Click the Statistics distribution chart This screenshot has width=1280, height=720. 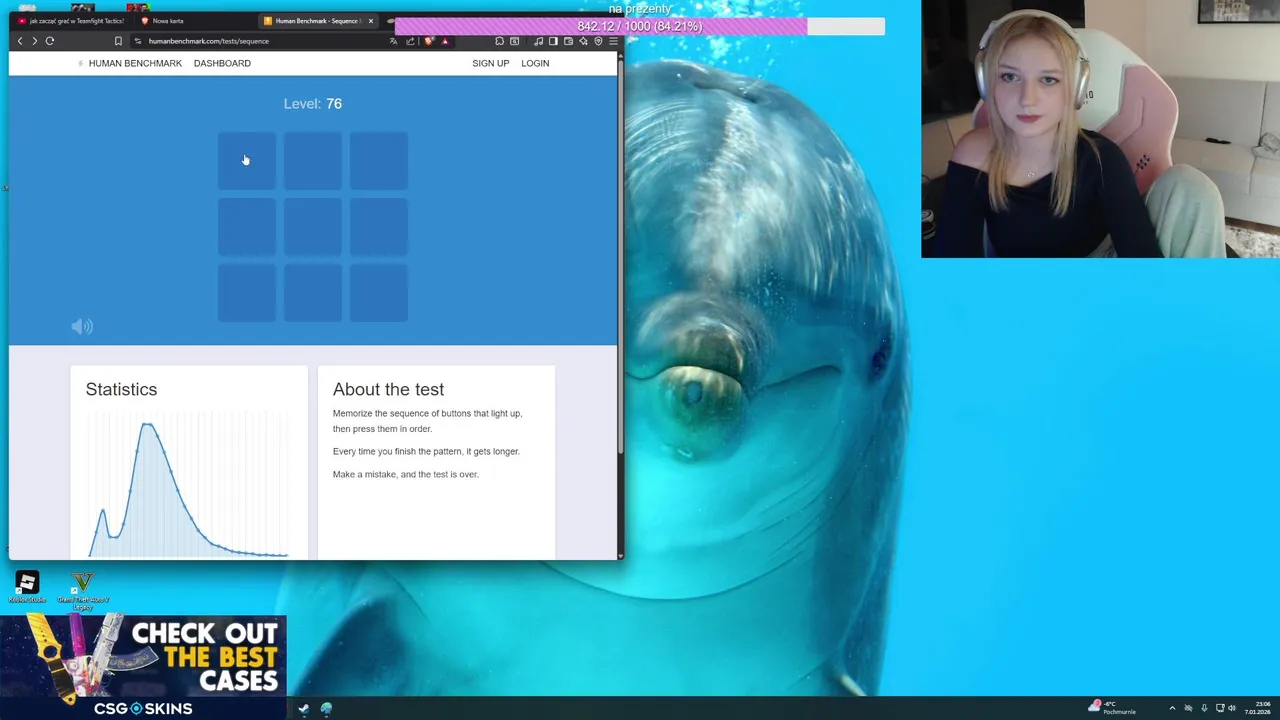click(x=188, y=485)
